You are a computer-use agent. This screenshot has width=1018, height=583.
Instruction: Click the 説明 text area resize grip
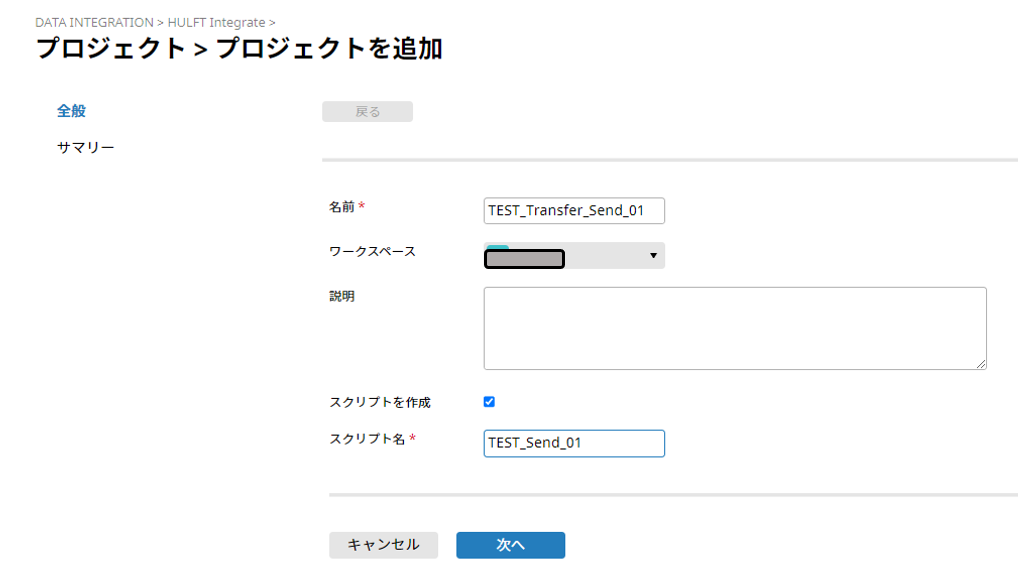tap(981, 364)
